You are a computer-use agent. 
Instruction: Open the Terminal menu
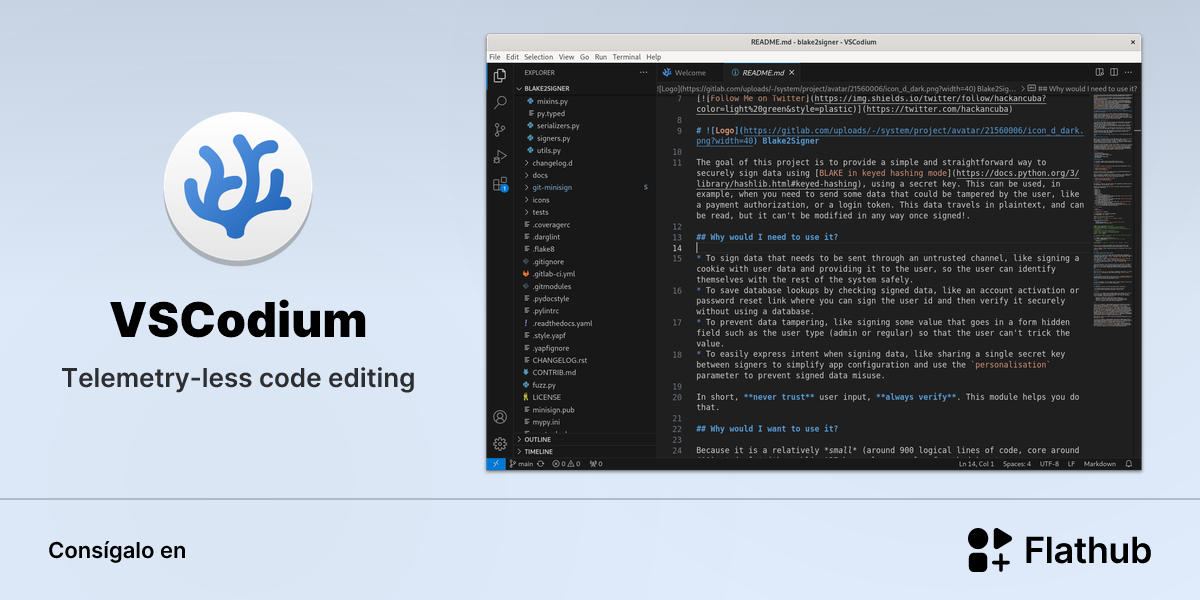(627, 57)
